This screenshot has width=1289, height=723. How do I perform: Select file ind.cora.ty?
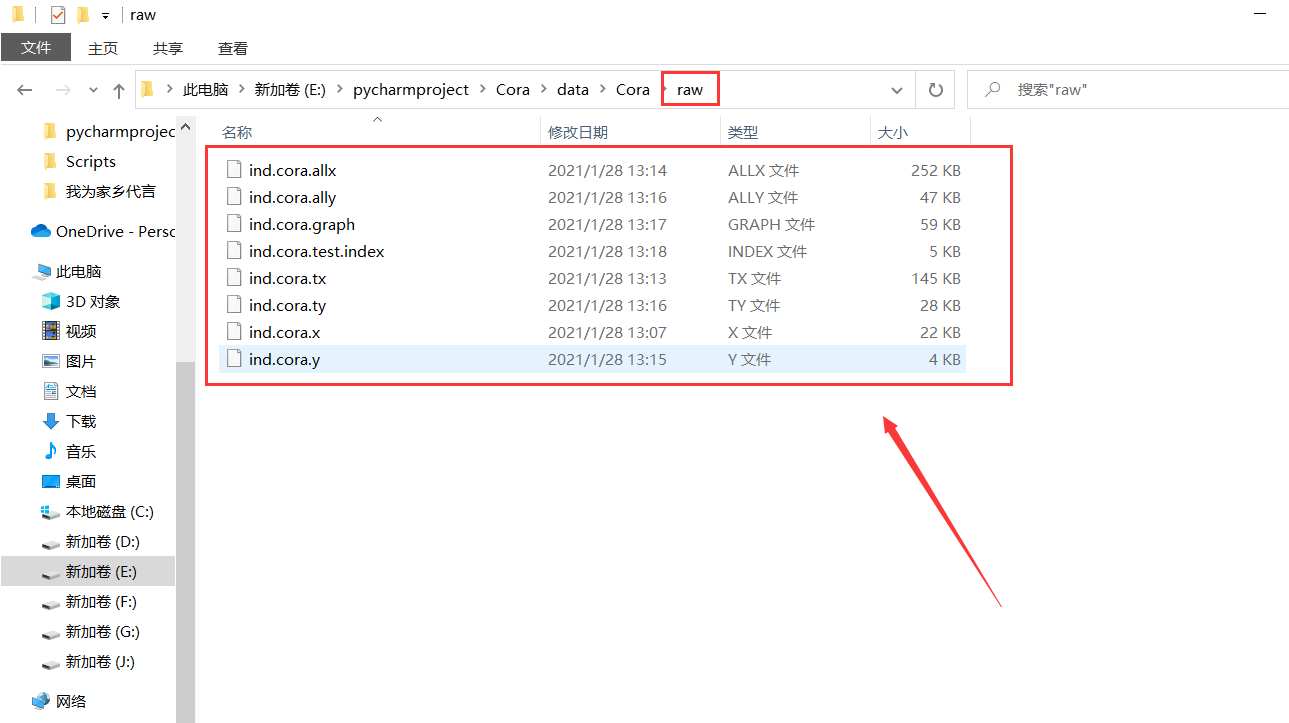(287, 306)
